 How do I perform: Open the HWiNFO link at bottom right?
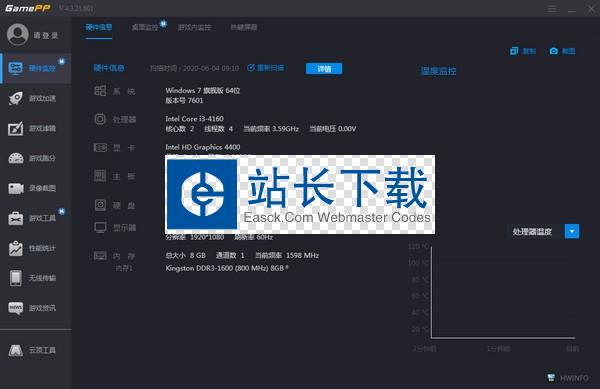(574, 378)
